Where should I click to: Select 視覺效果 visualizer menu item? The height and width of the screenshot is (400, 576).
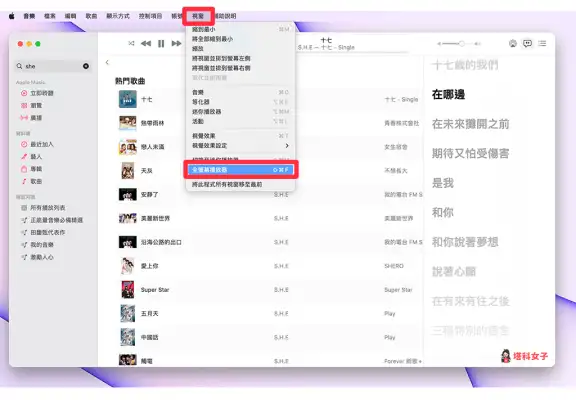(240, 136)
